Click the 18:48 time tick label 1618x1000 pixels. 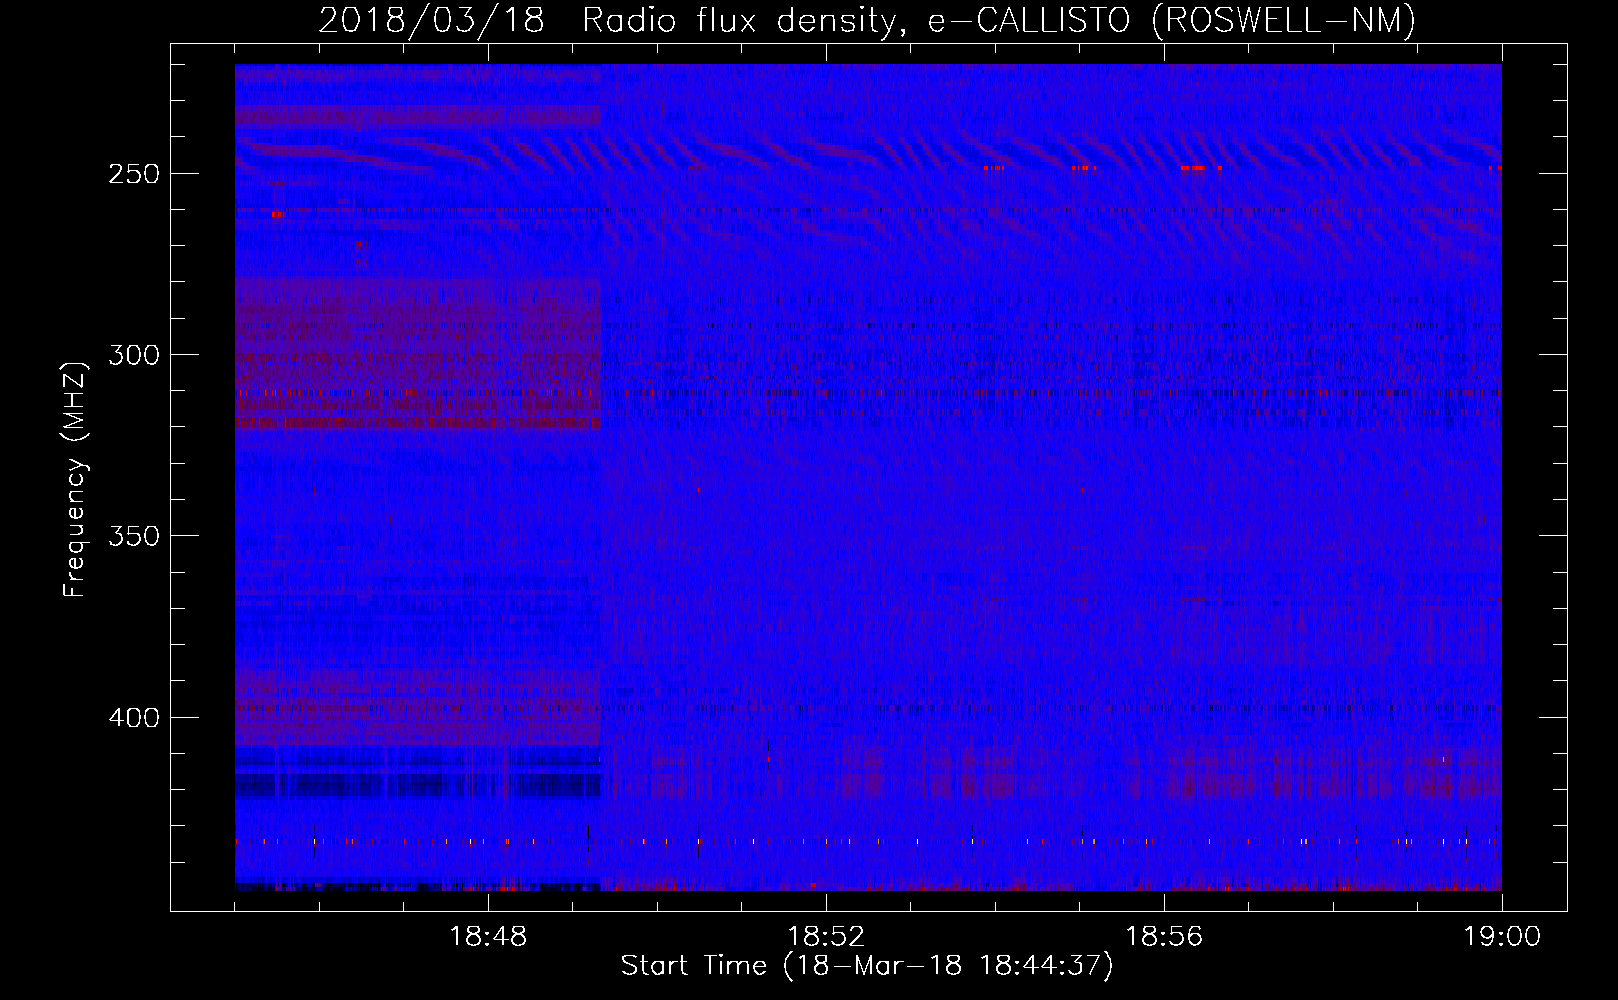click(488, 937)
